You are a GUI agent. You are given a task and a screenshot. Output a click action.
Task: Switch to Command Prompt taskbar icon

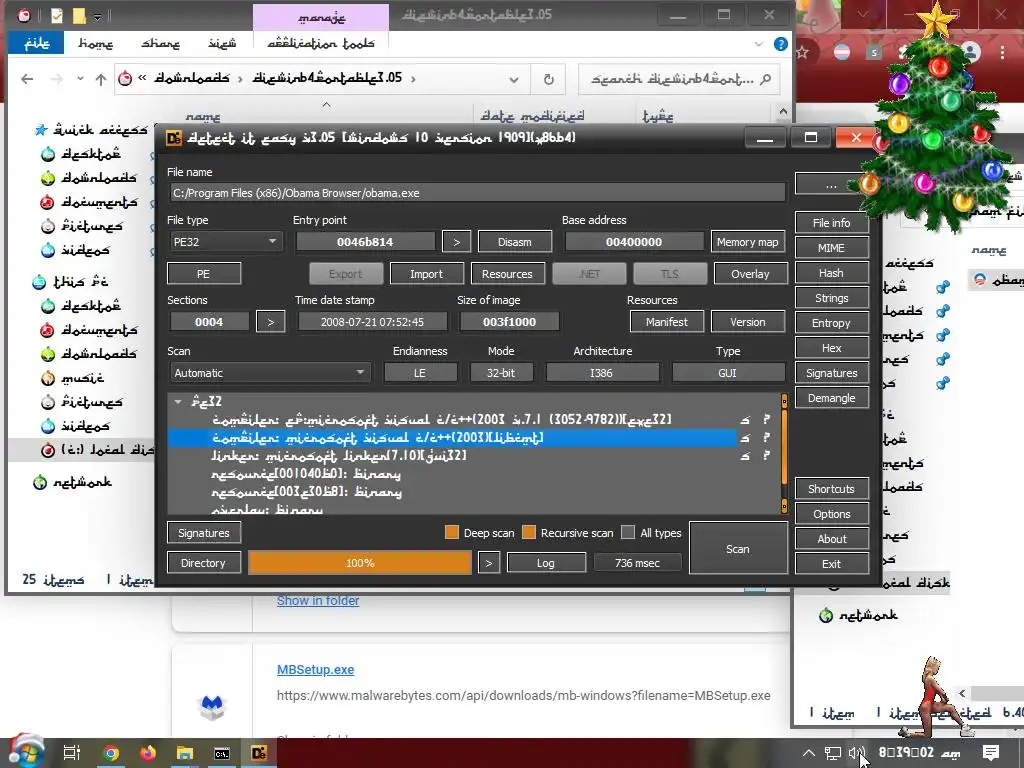tap(222, 753)
